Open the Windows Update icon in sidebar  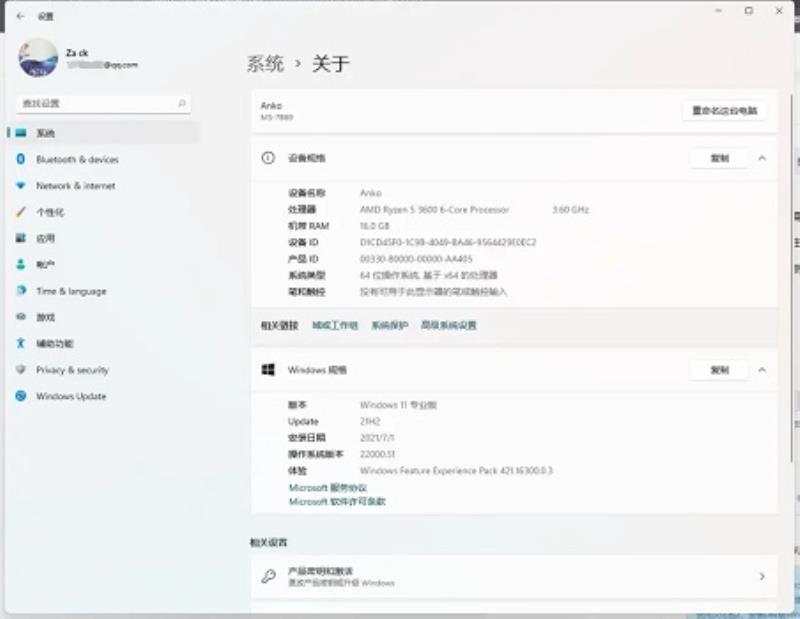(20, 396)
